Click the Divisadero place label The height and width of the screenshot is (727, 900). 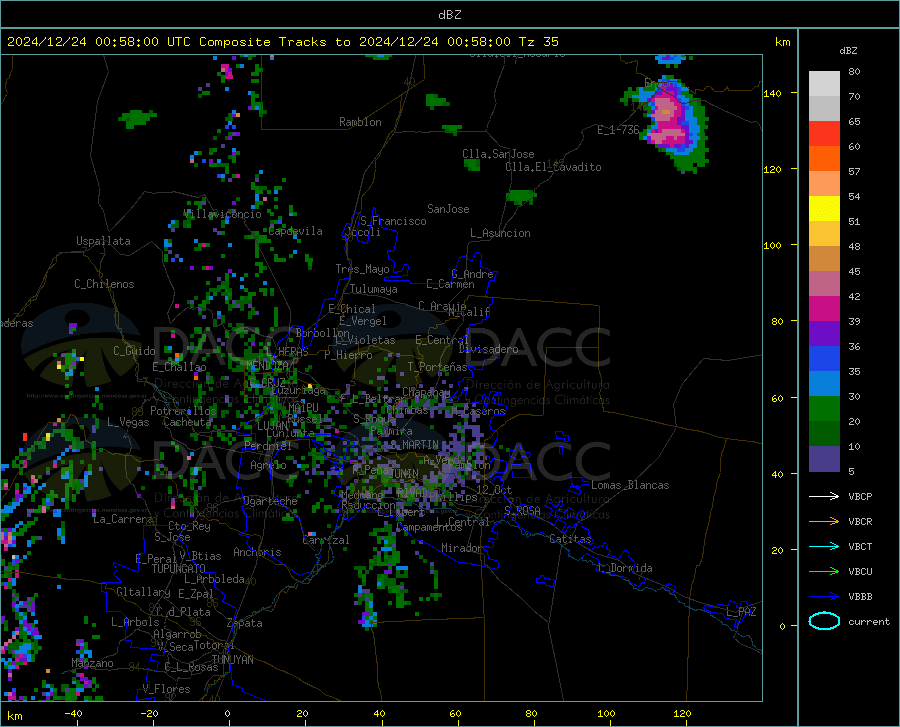pos(488,349)
